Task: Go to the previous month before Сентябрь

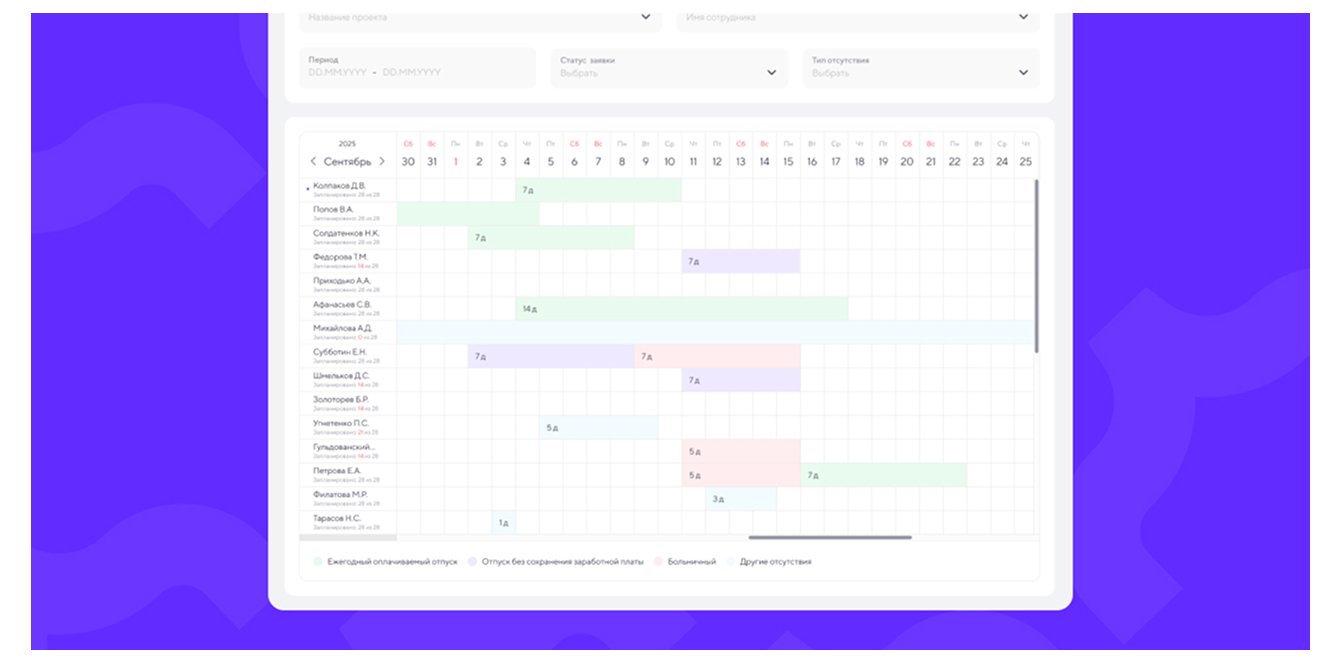Action: tap(313, 162)
